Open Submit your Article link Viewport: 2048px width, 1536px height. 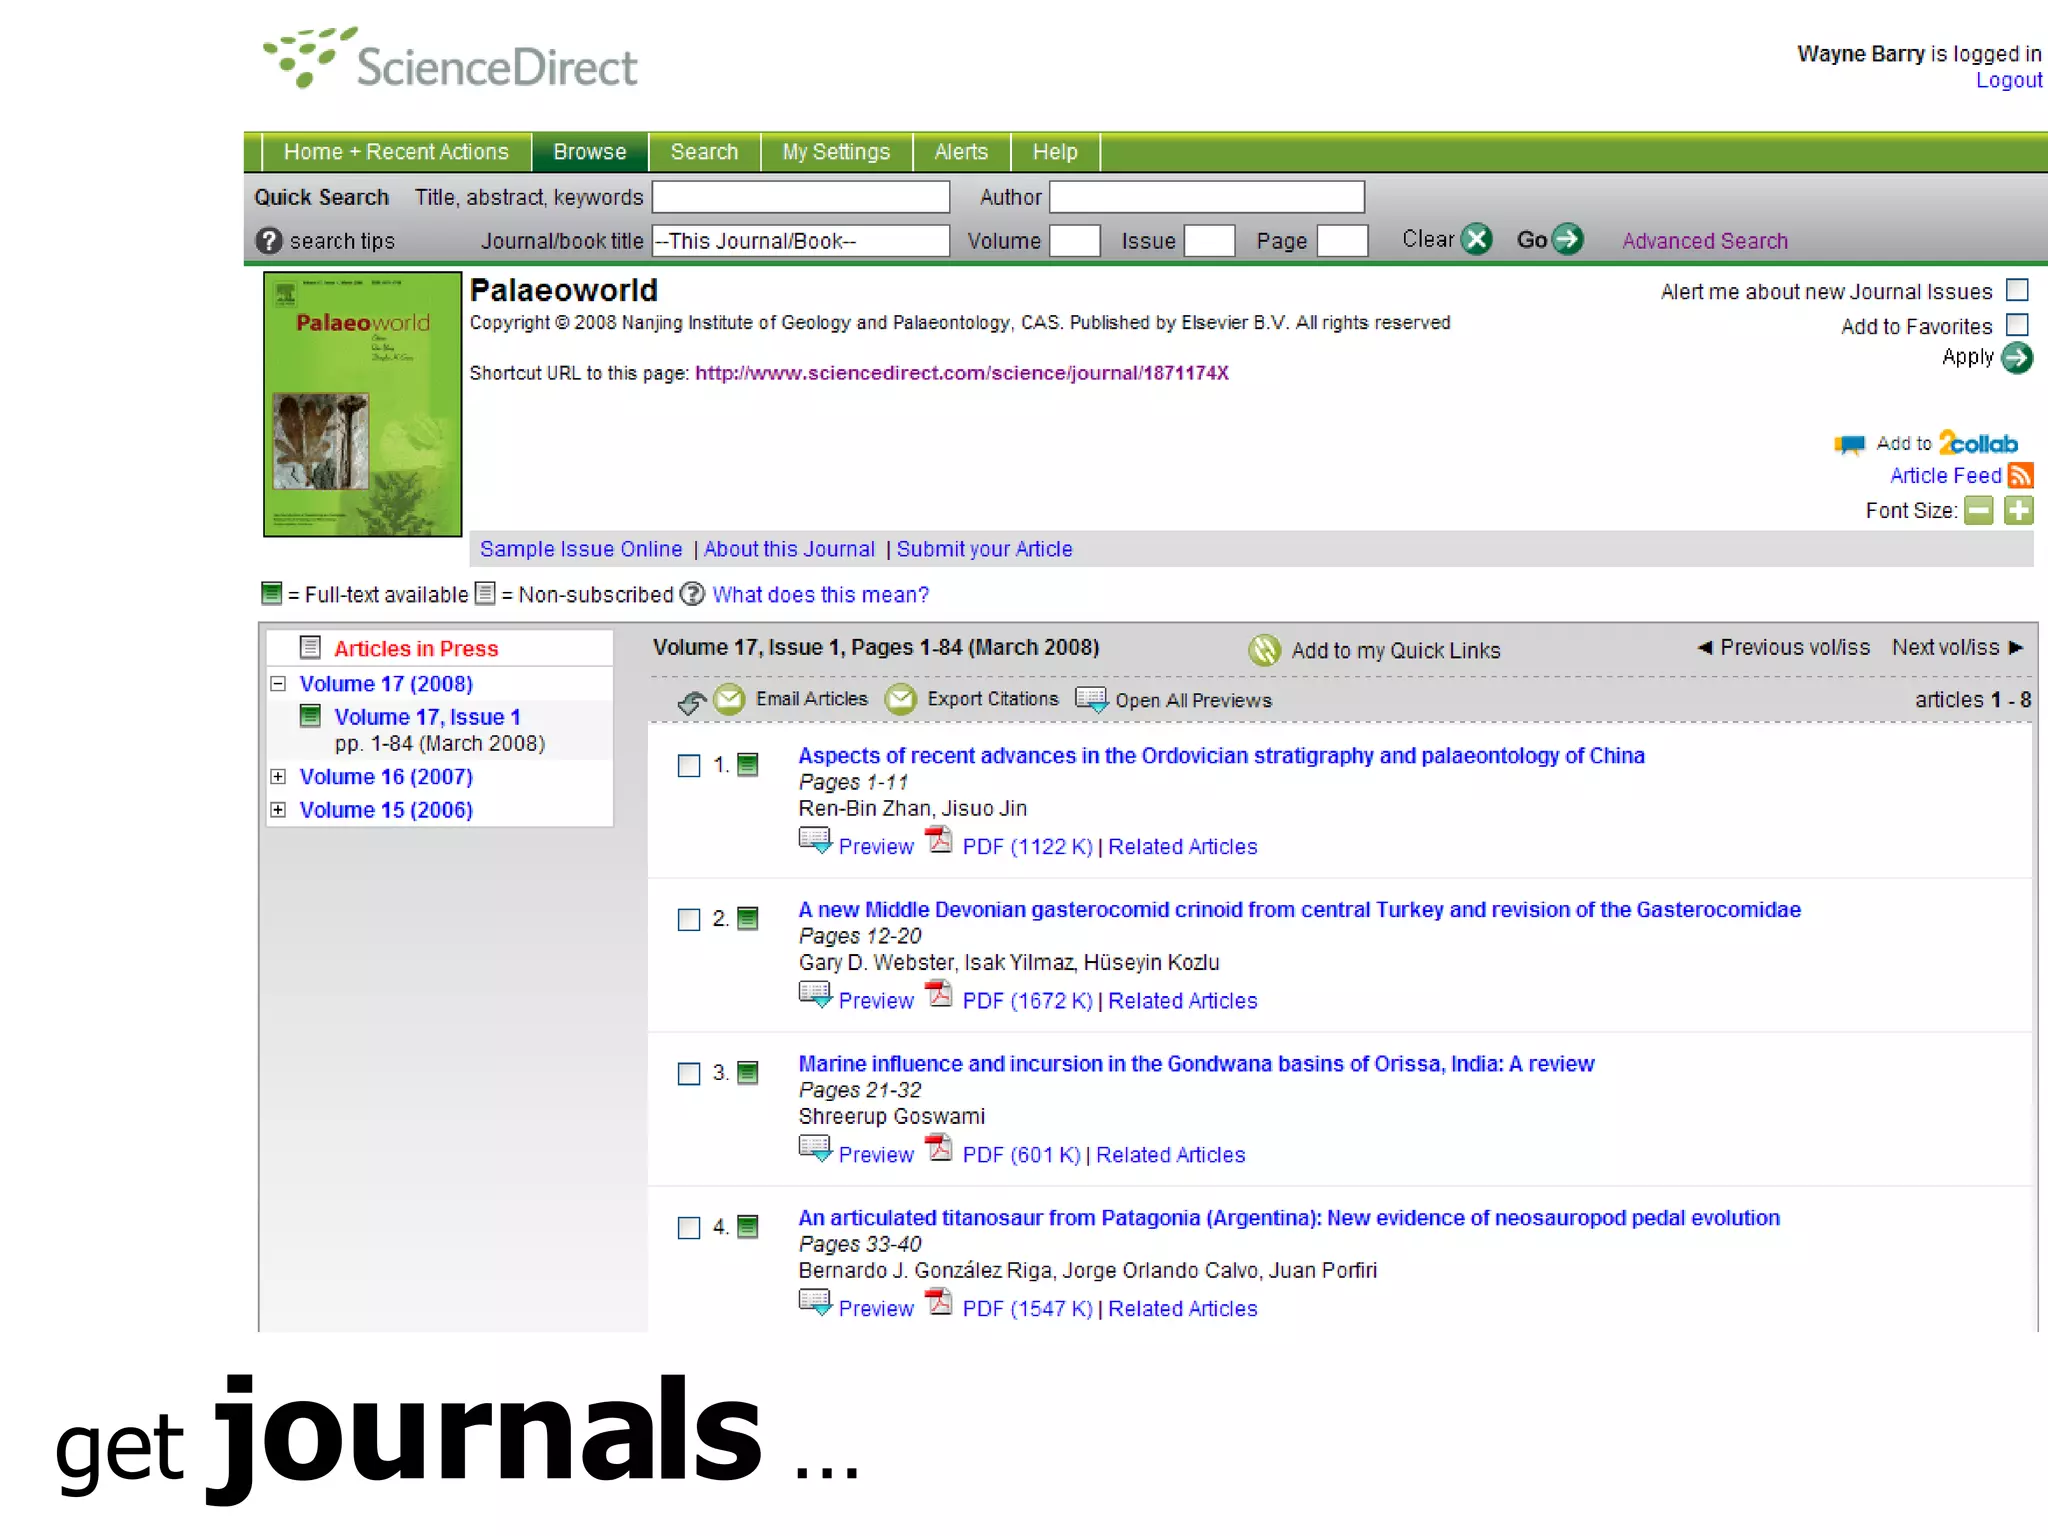click(x=984, y=549)
